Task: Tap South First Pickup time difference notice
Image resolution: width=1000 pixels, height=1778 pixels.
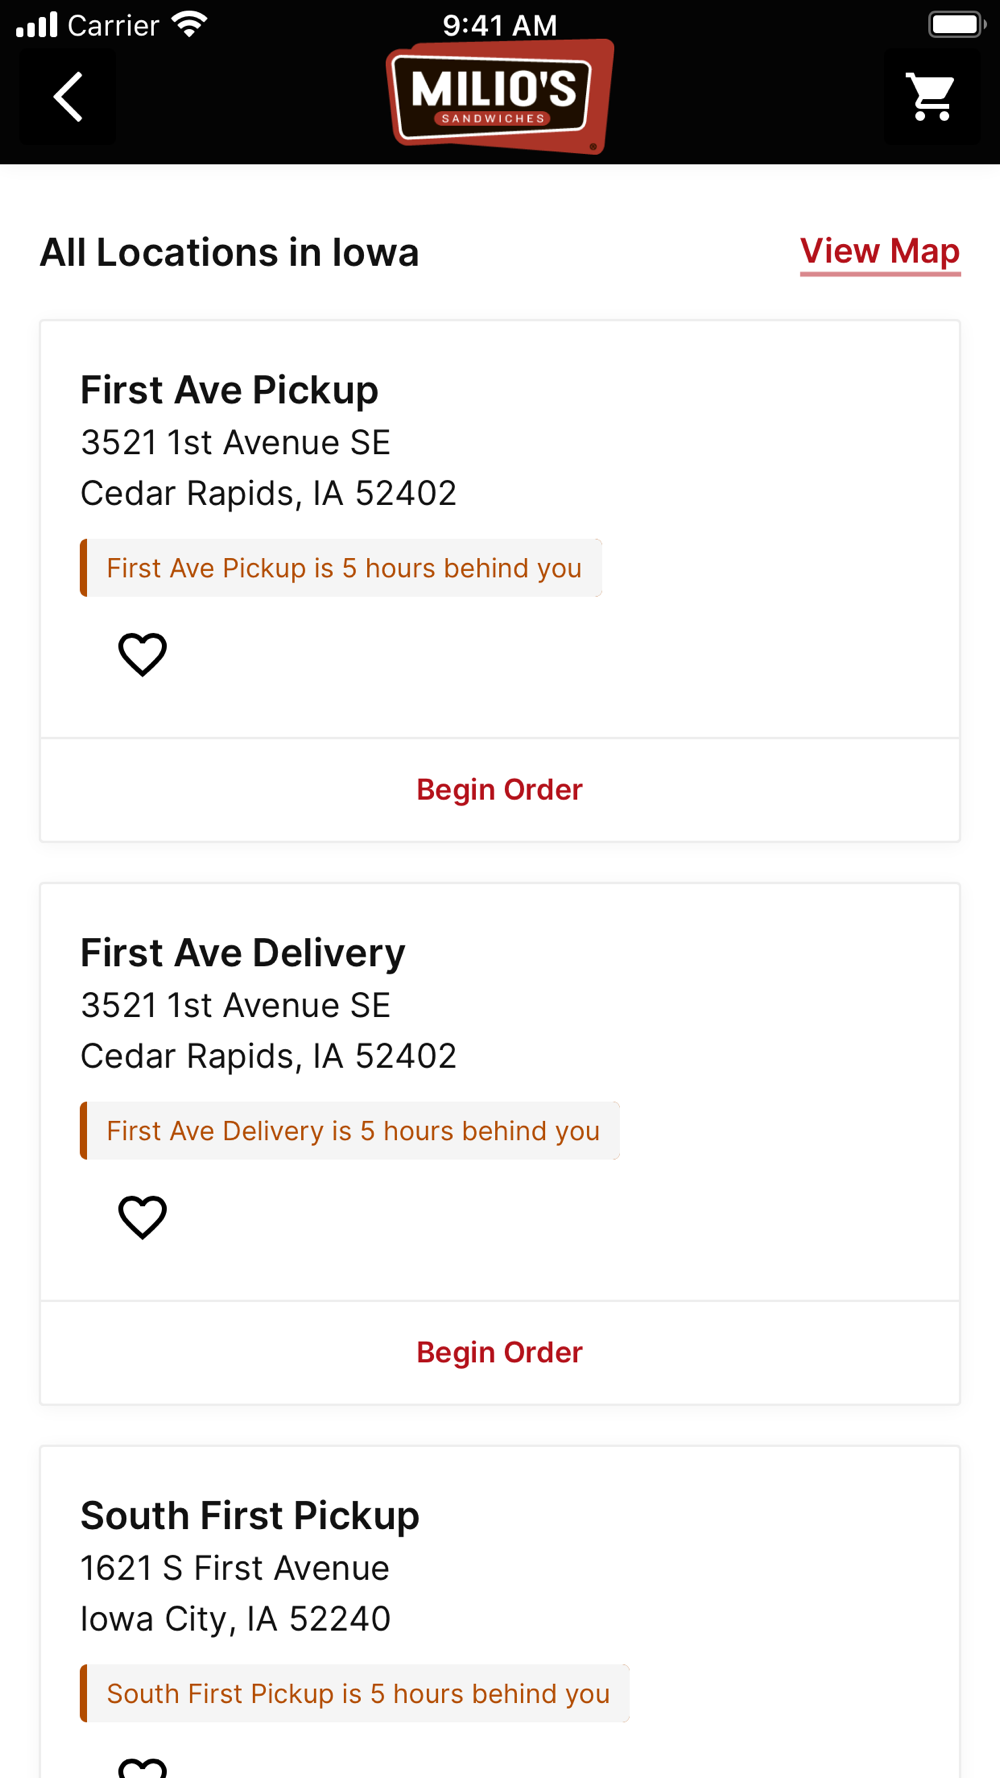Action: coord(356,1694)
